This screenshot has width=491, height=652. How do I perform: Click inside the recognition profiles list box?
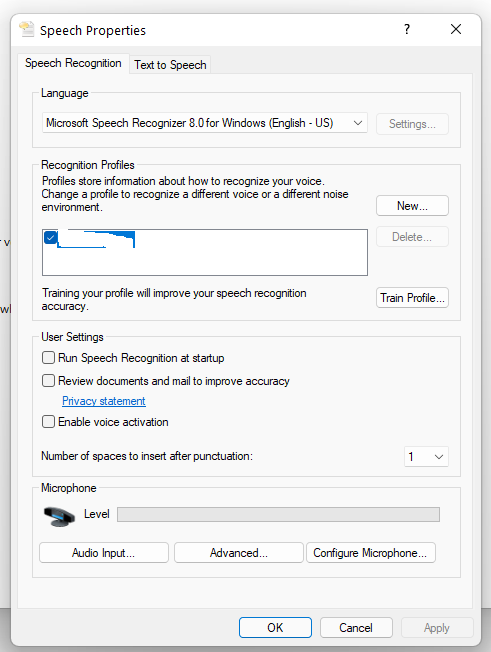click(x=205, y=252)
